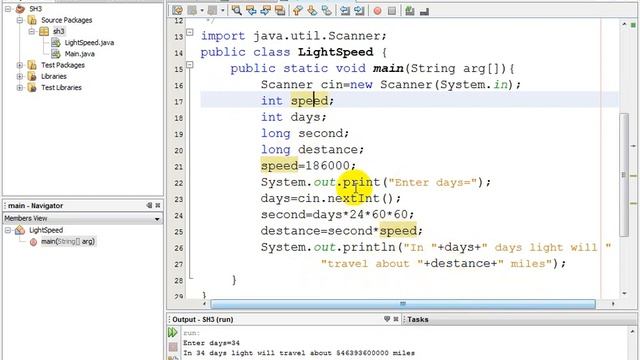Click the main method red circle icon
Image resolution: width=640 pixels, height=360 pixels.
(x=33, y=242)
